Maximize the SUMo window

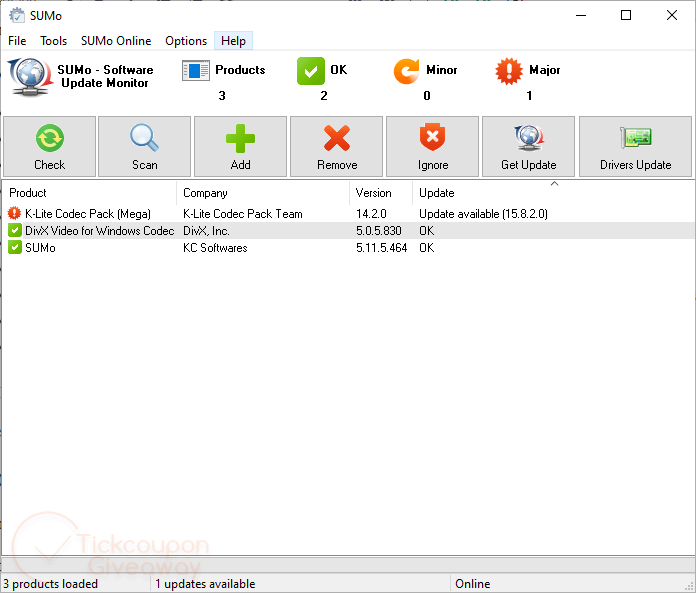pyautogui.click(x=625, y=15)
